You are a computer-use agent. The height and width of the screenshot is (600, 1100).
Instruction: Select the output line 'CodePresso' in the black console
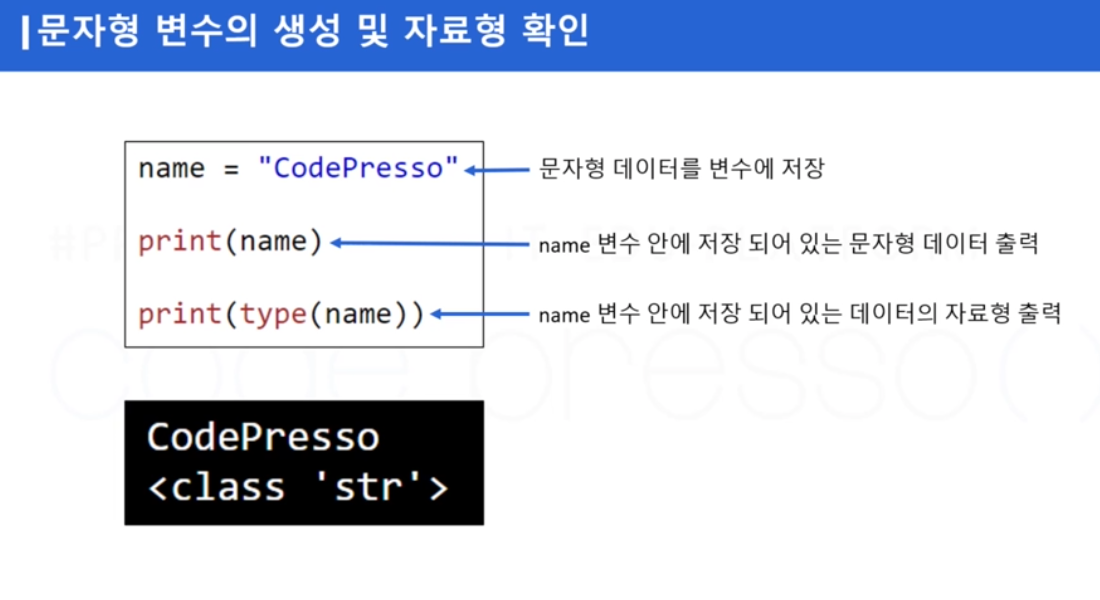263,437
